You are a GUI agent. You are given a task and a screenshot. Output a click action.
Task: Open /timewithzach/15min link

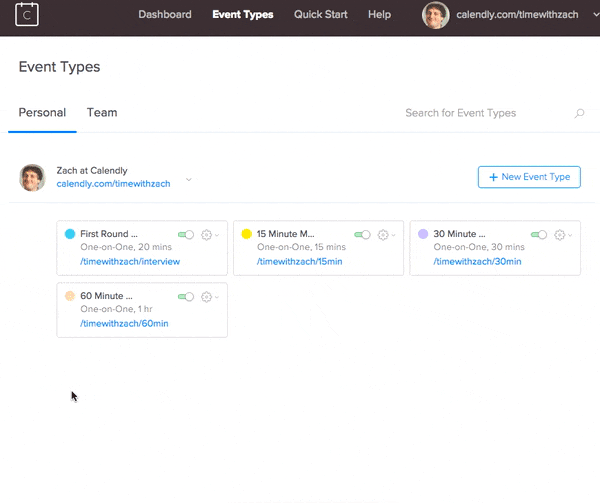(x=300, y=261)
